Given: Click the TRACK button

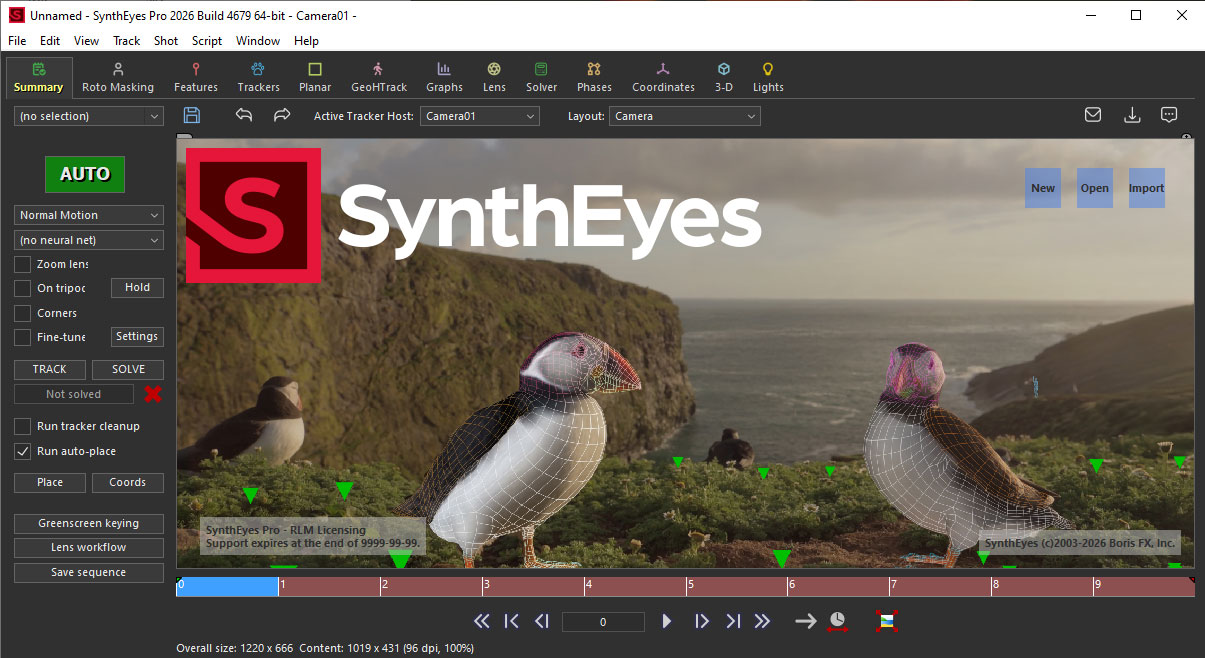Looking at the screenshot, I should pyautogui.click(x=50, y=369).
